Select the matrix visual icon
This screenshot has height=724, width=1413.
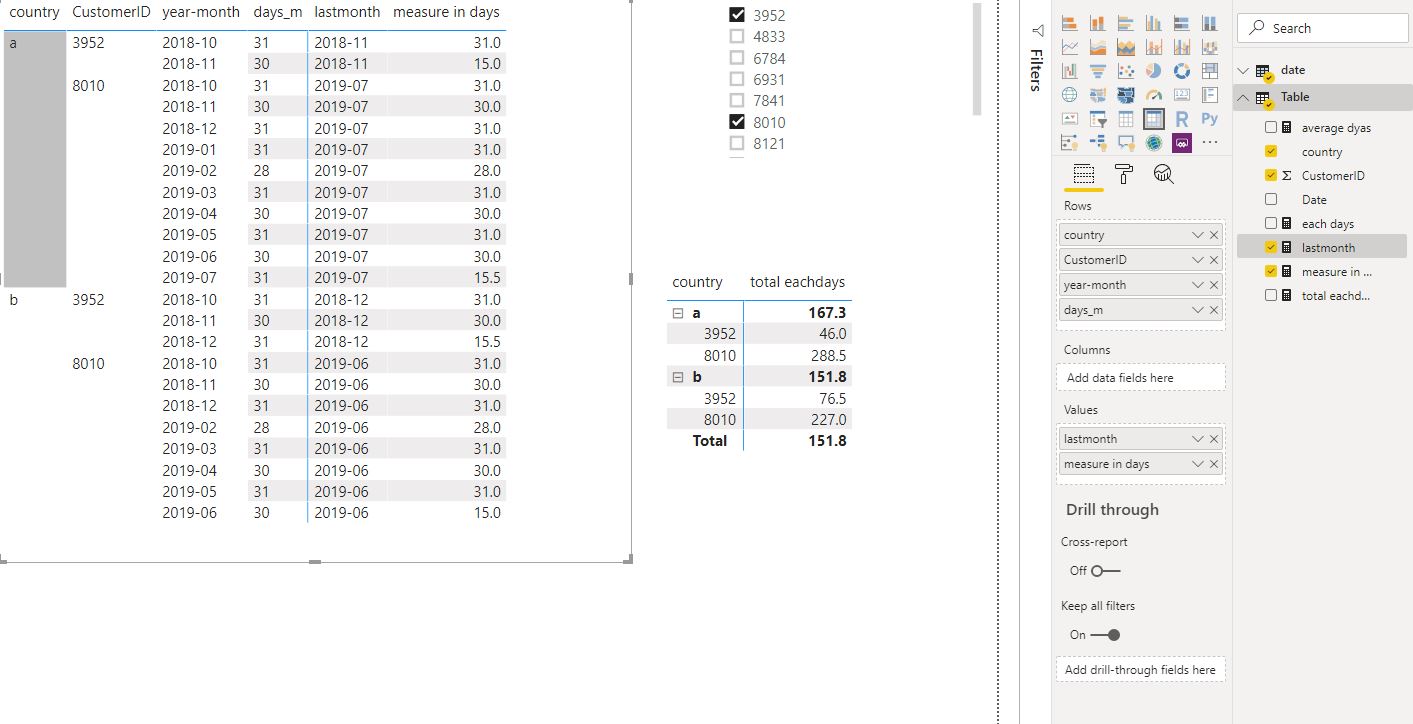pos(1154,119)
